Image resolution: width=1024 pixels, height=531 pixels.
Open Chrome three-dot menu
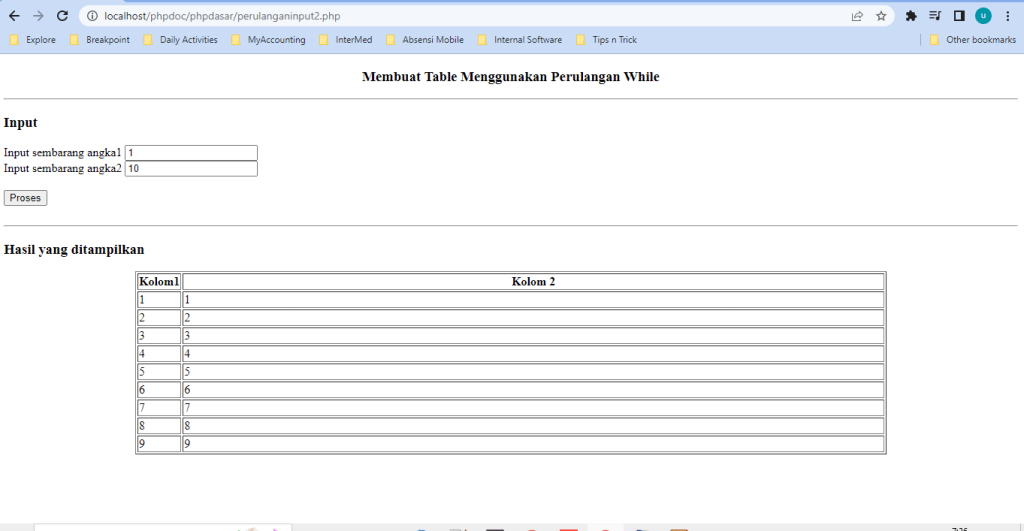point(1007,16)
